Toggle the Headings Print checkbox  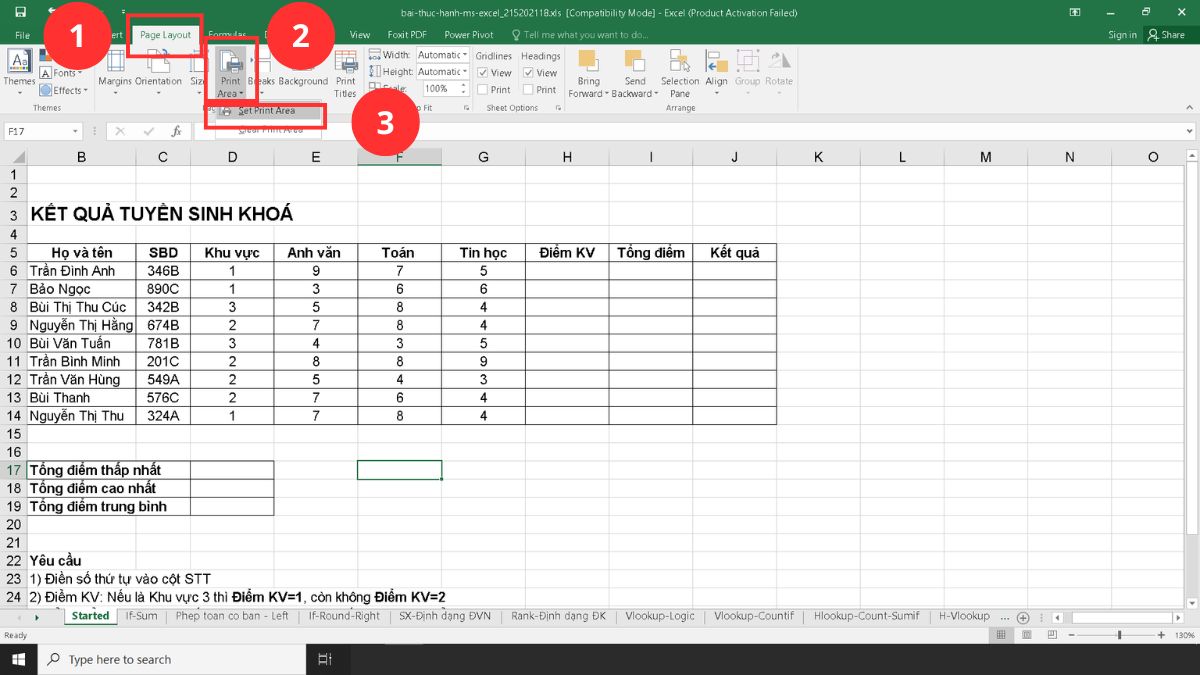pos(528,90)
